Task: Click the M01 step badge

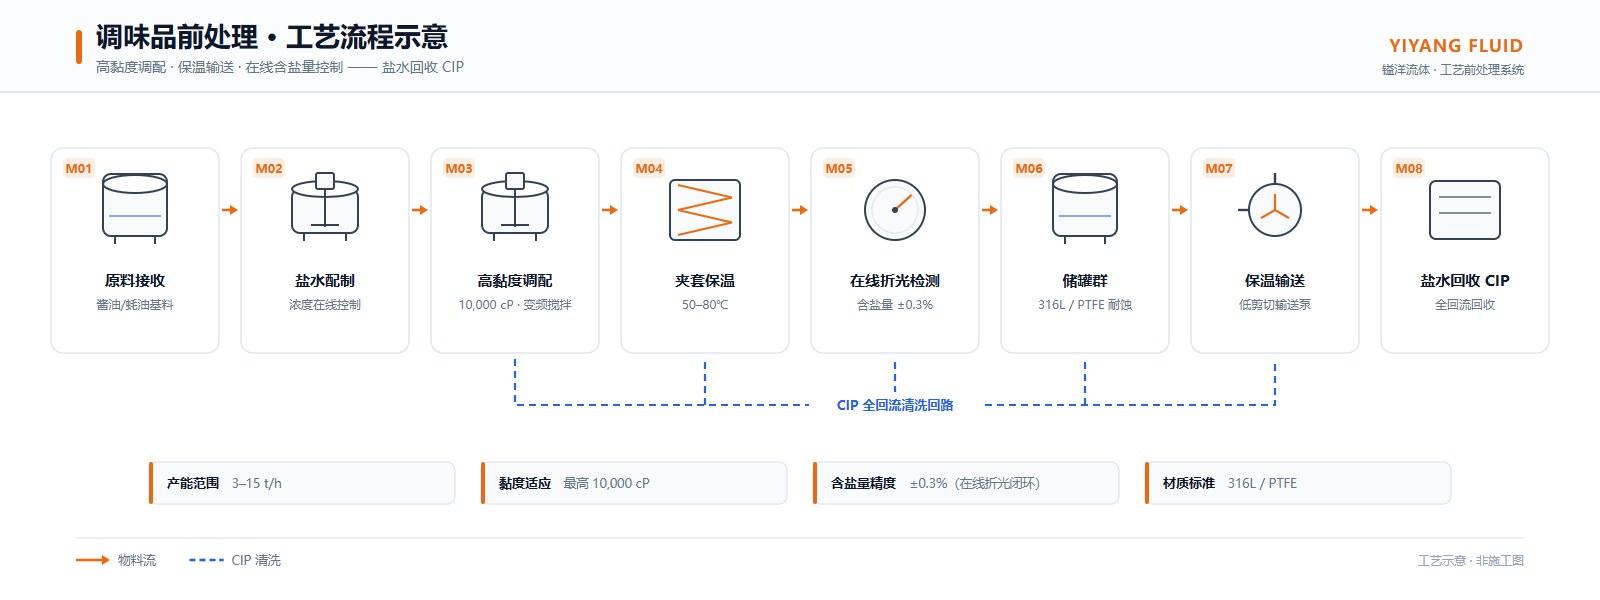Action: [79, 168]
